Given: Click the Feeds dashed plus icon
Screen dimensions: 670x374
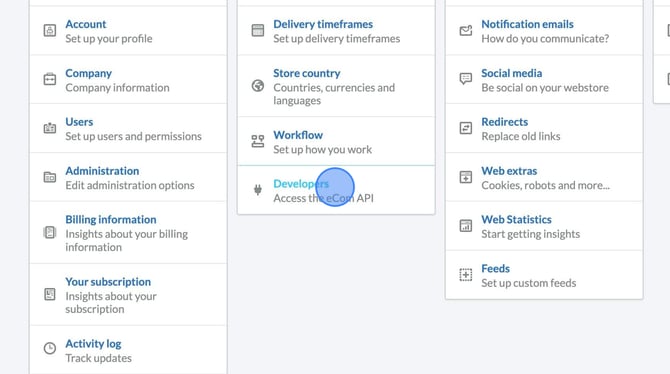Looking at the screenshot, I should 466,274.
